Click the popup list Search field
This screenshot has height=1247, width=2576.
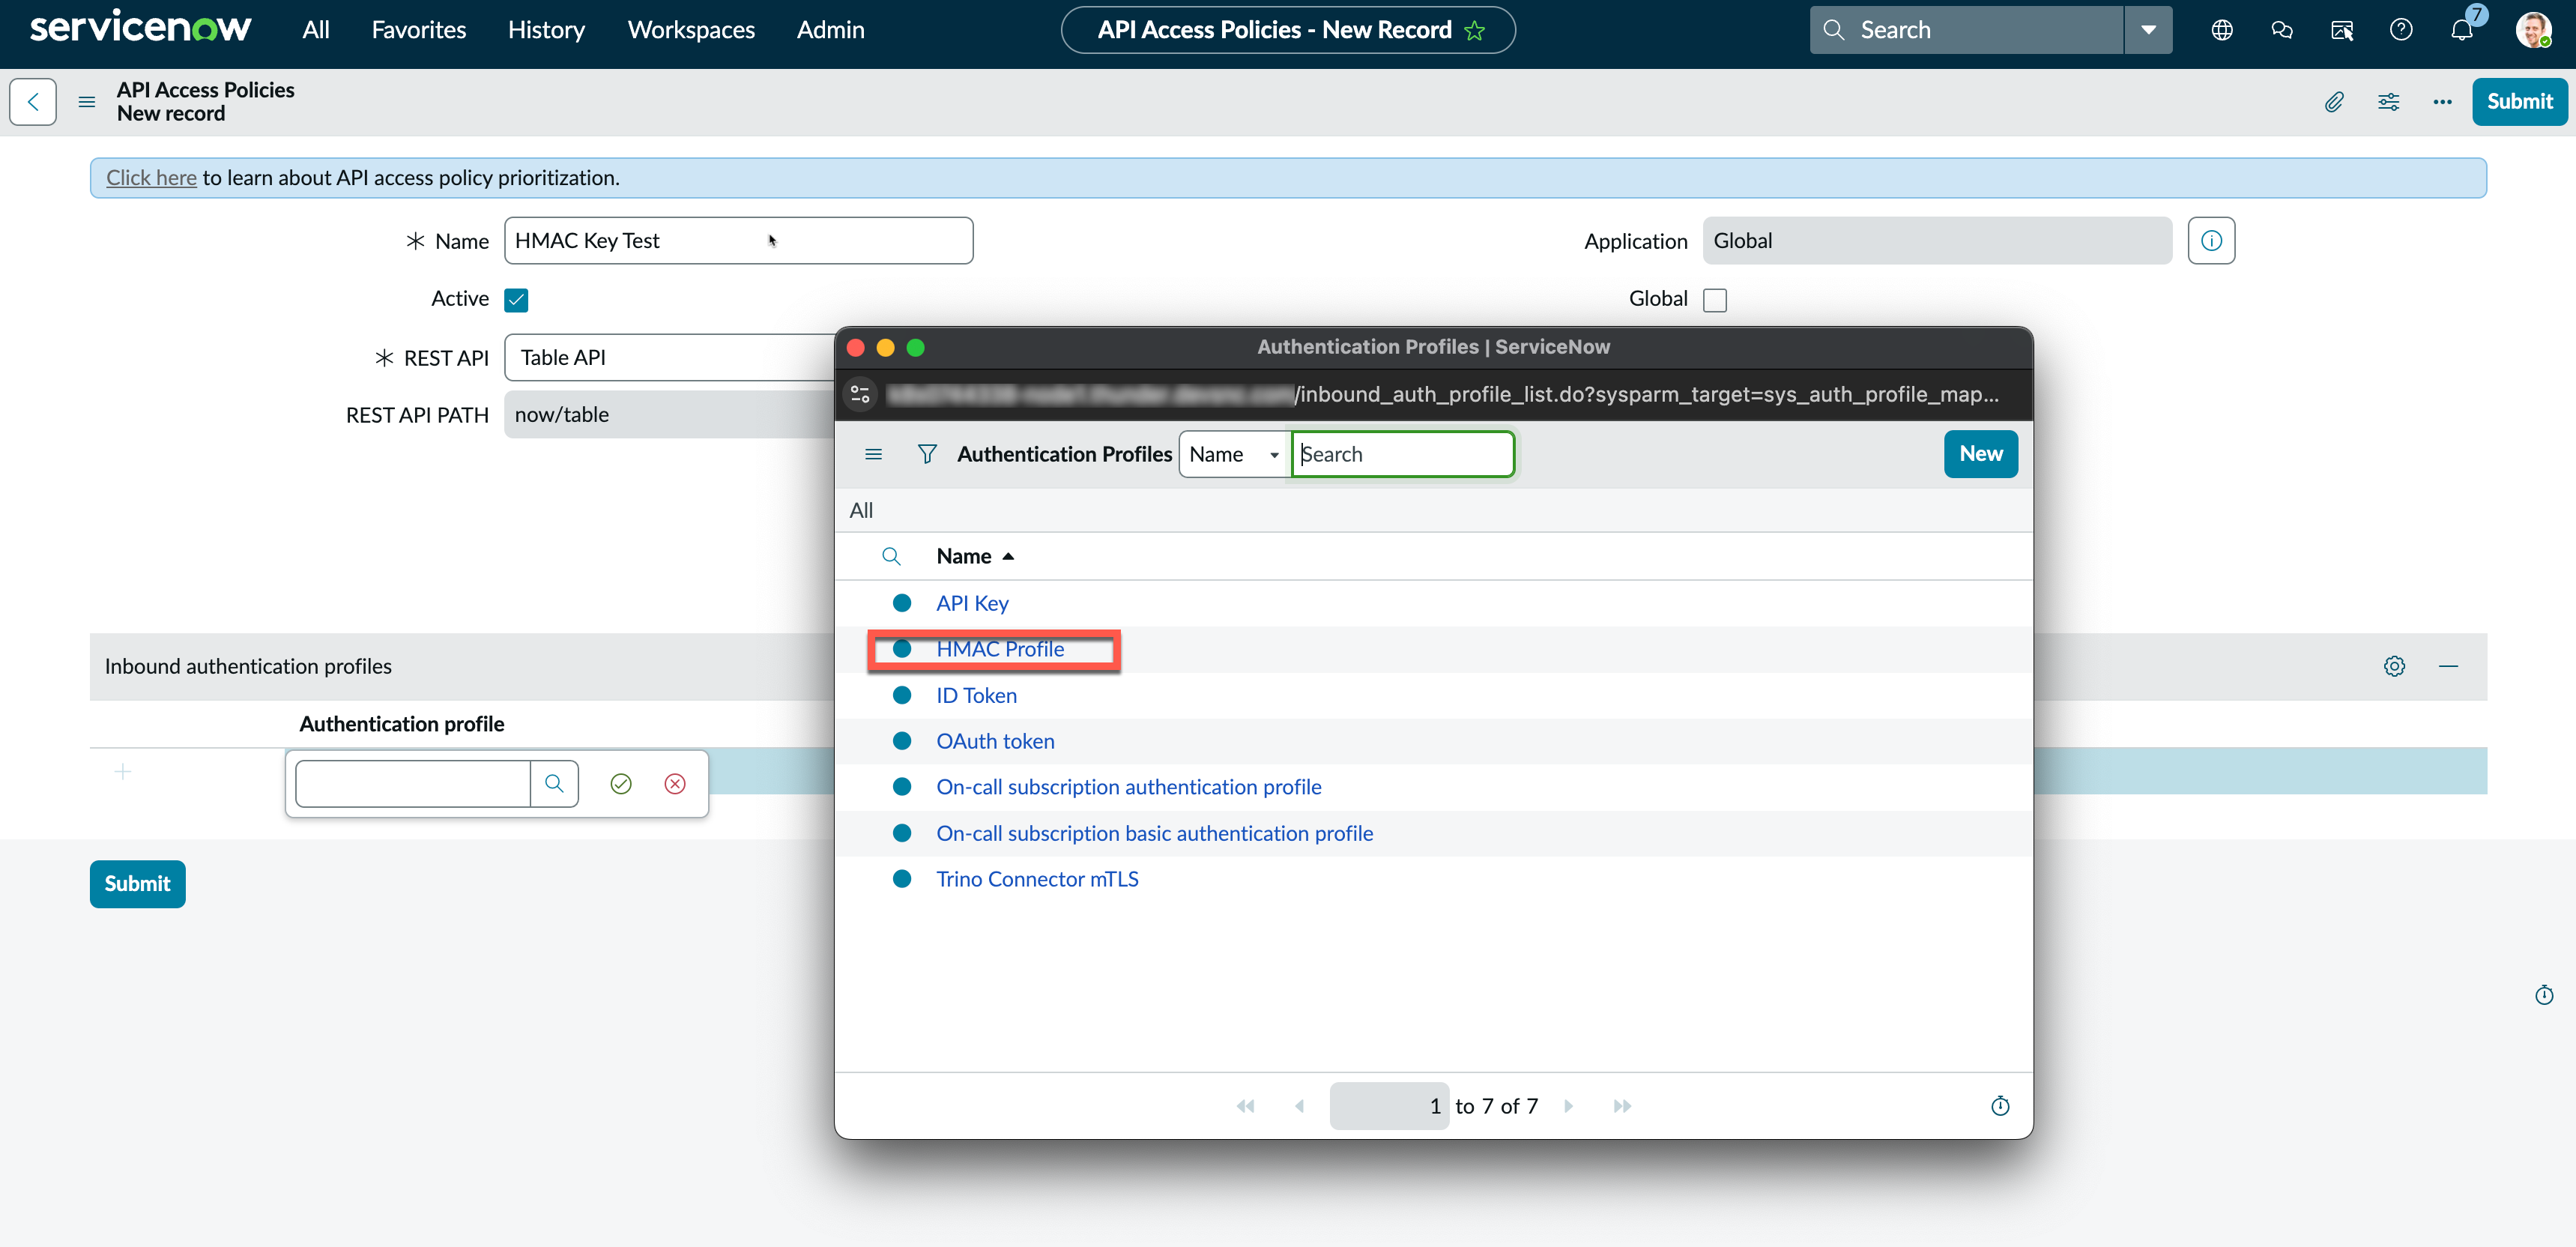[1403, 455]
